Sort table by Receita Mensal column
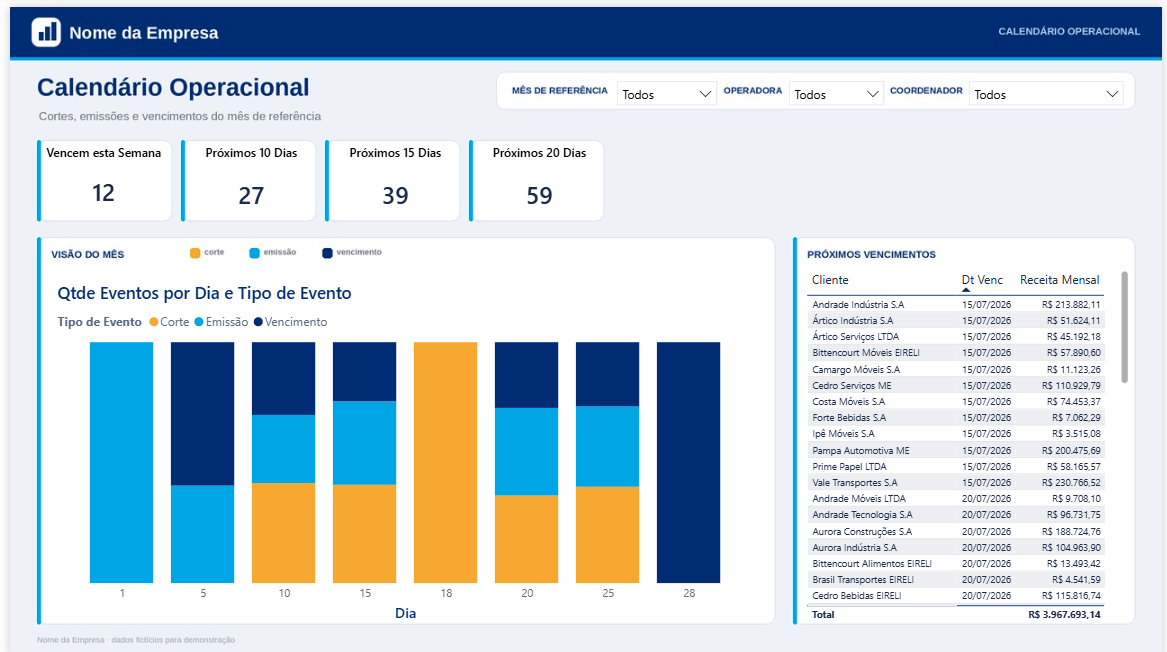The width and height of the screenshot is (1167, 652). (1059, 280)
